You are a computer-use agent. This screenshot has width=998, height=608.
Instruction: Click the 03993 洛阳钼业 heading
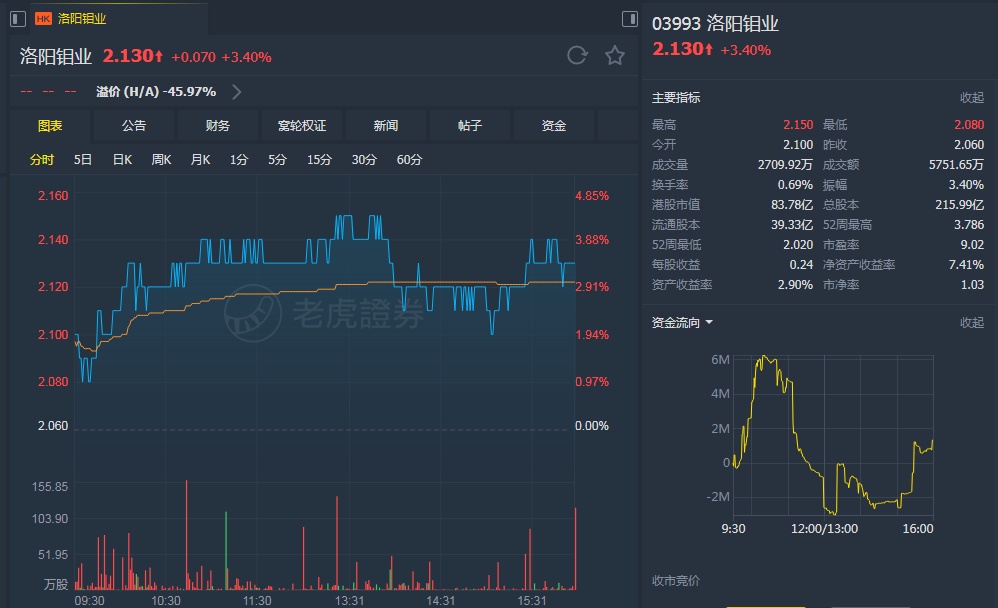[x=715, y=24]
